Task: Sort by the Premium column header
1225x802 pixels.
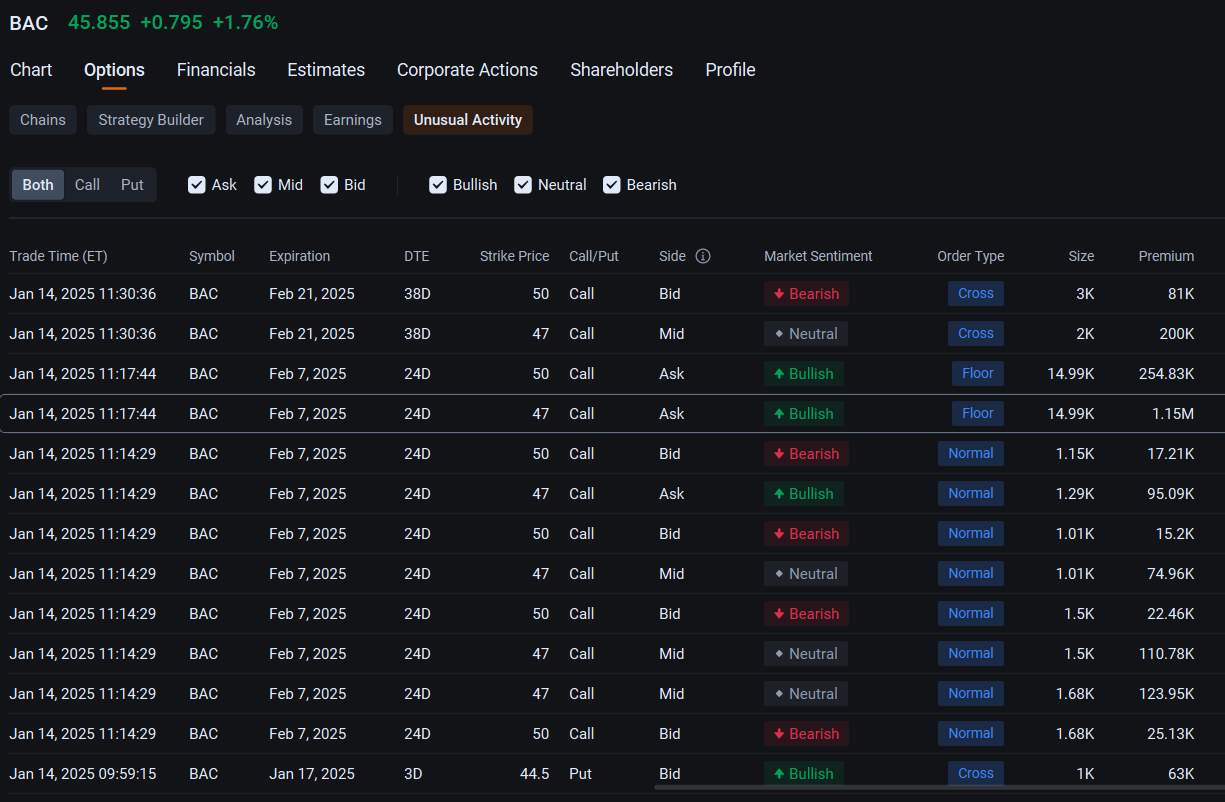Action: tap(1166, 256)
